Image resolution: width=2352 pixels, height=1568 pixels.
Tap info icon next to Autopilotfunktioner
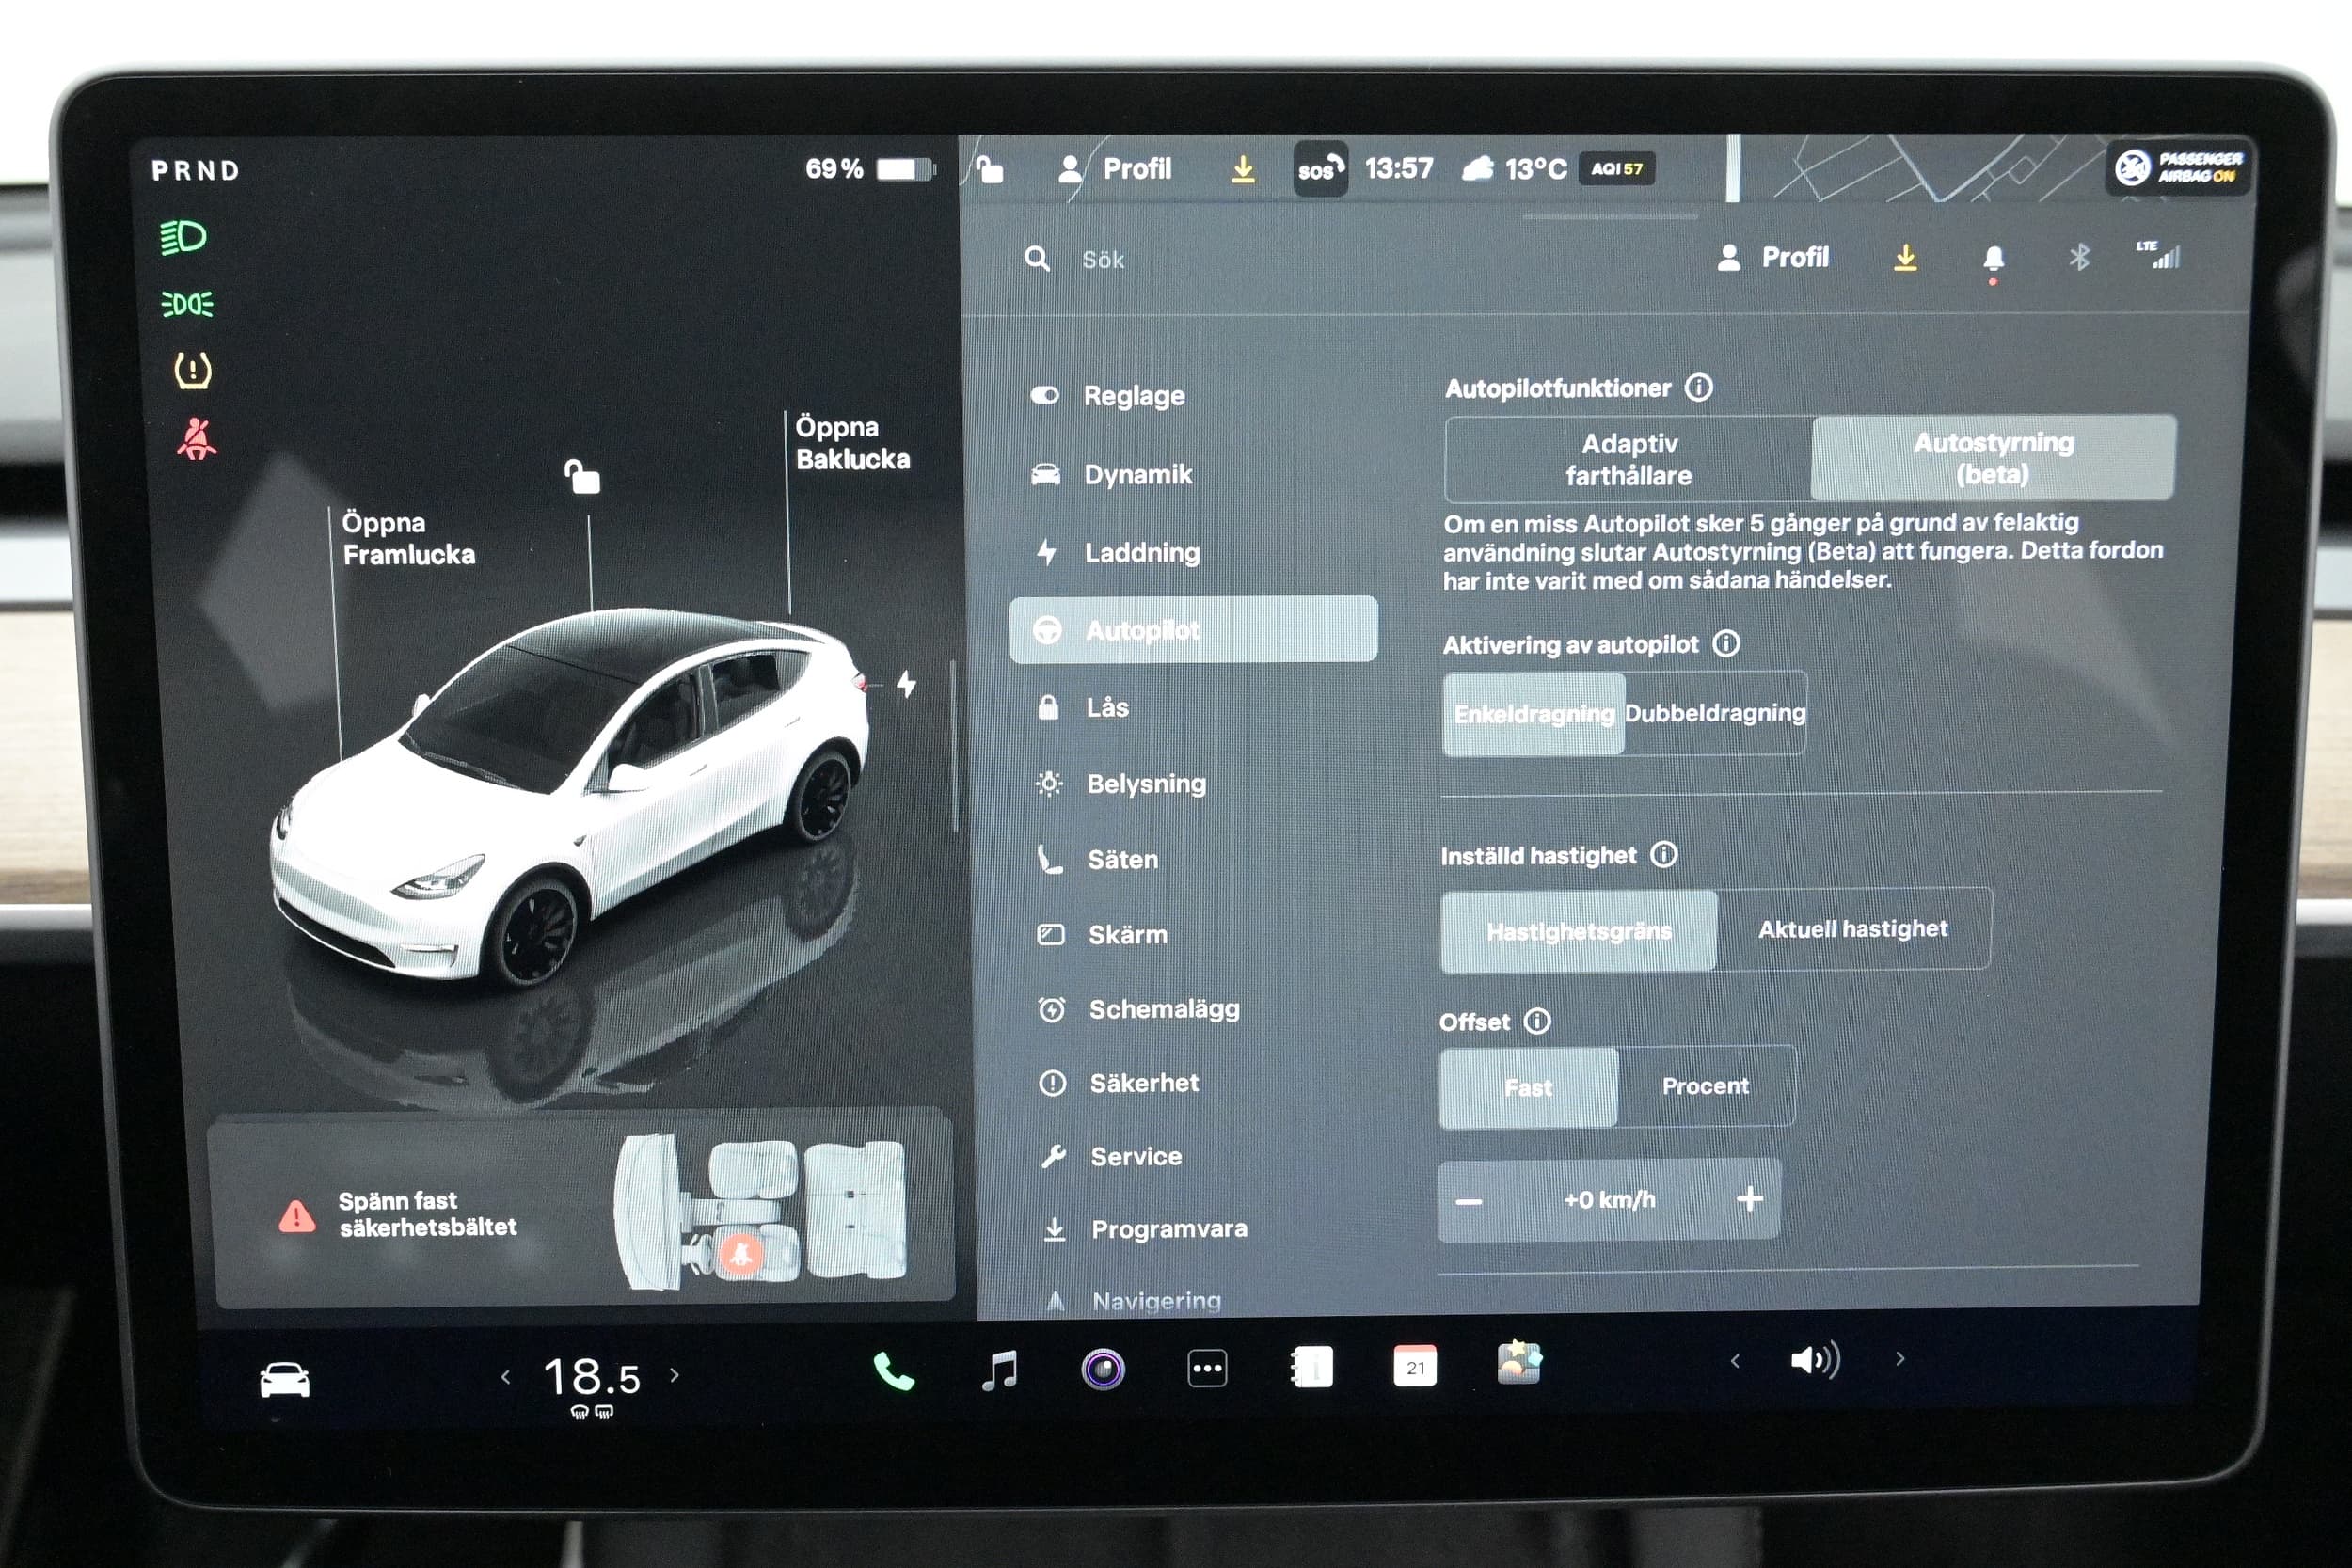point(1699,387)
